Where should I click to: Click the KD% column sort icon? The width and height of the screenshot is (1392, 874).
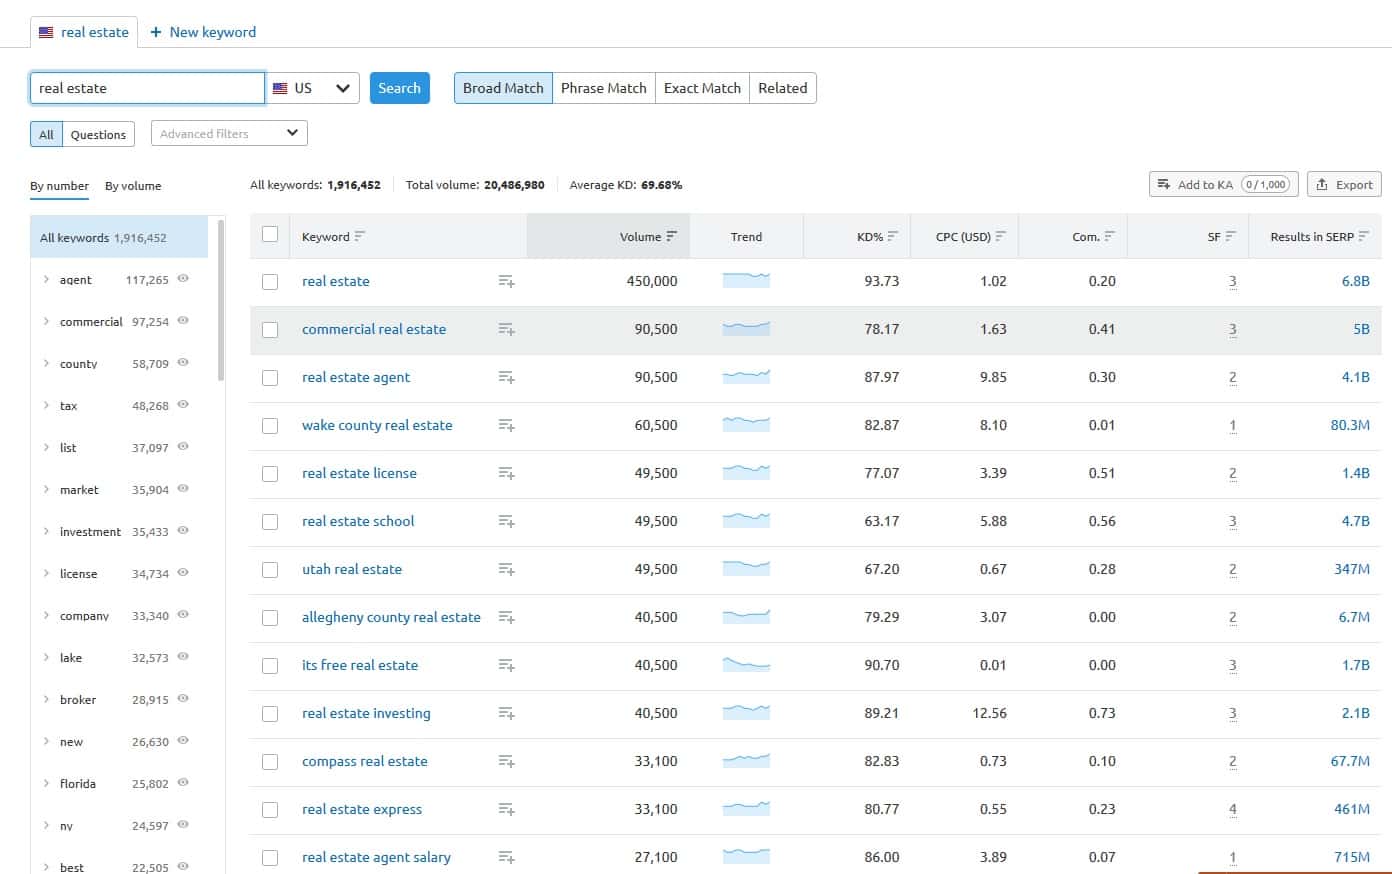click(892, 237)
